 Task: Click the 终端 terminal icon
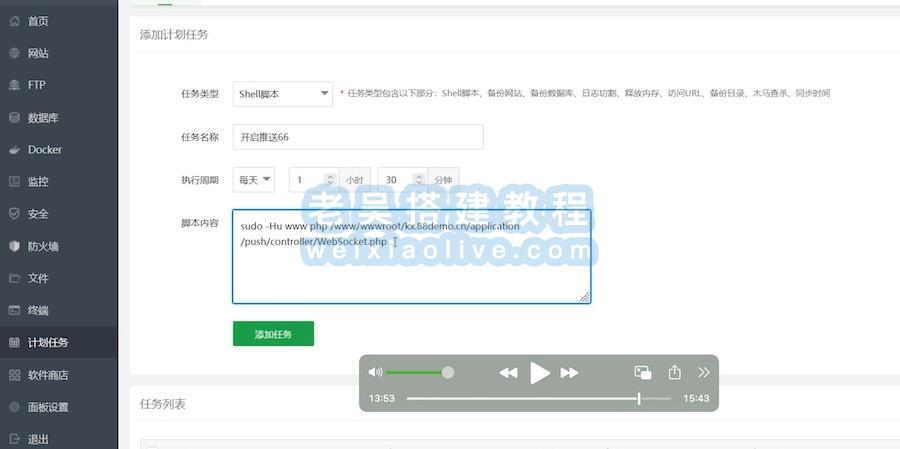coord(15,310)
